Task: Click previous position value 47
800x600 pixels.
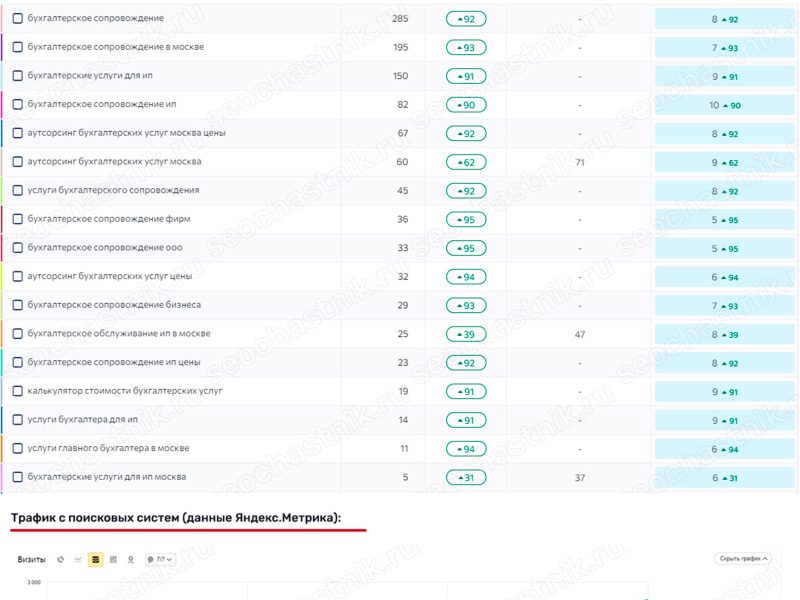Action: coord(580,334)
